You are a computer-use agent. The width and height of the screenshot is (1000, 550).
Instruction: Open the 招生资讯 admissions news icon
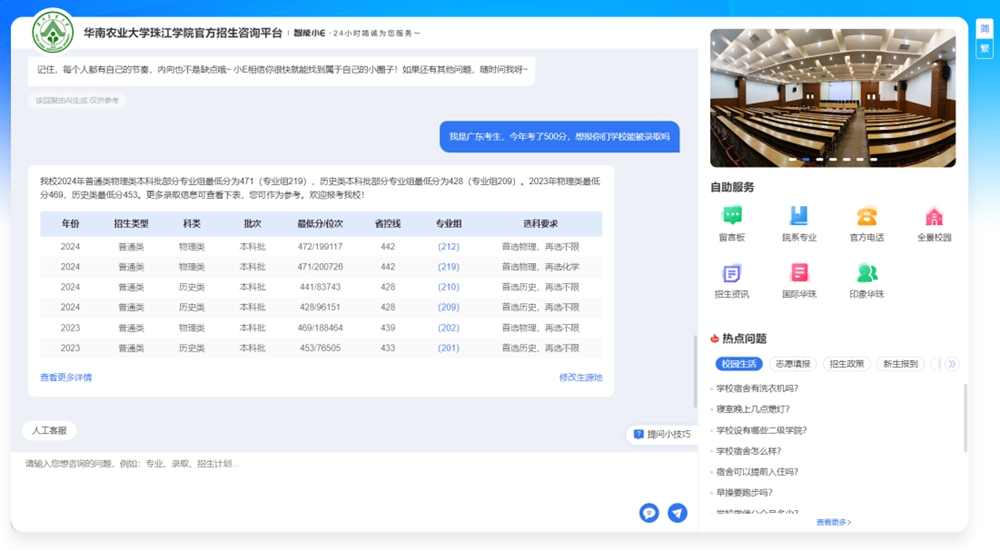(x=732, y=274)
